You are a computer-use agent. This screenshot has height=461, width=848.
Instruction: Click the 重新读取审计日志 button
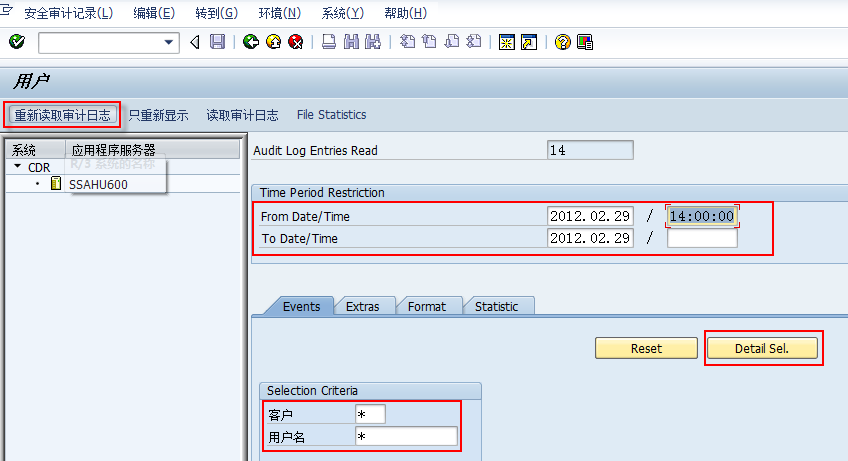click(x=63, y=115)
